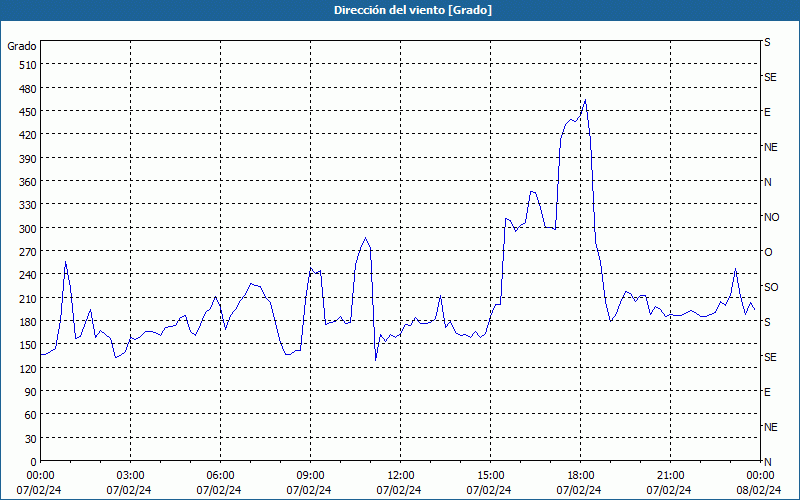Select the 07/02/24 date under 18:00
The width and height of the screenshot is (800, 500).
tap(579, 490)
